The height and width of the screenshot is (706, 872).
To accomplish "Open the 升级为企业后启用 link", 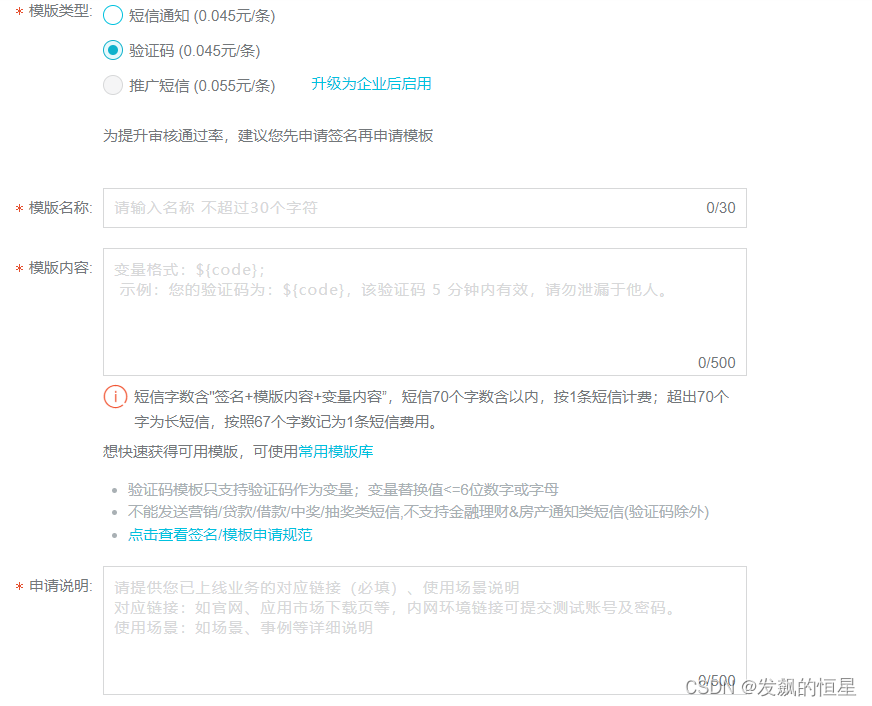I will point(370,84).
